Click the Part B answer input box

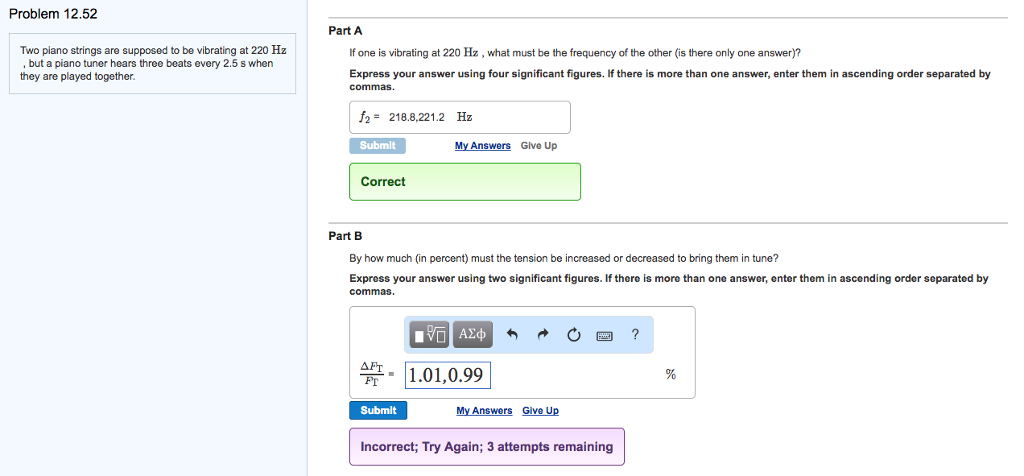(x=448, y=375)
